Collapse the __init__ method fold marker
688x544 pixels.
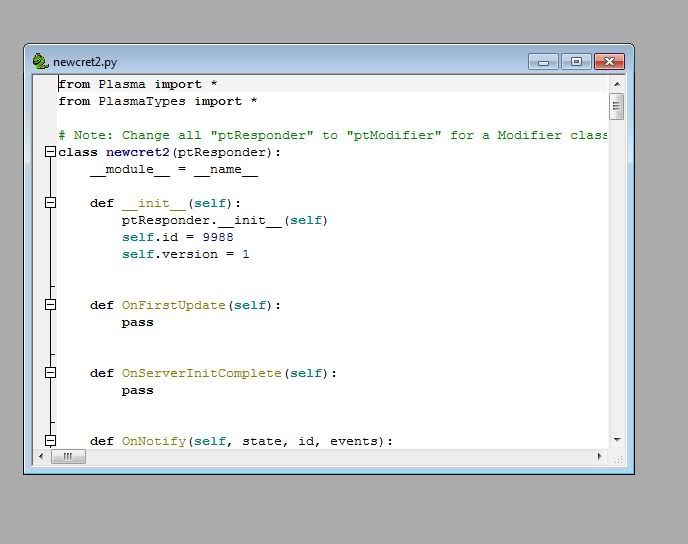click(x=50, y=203)
